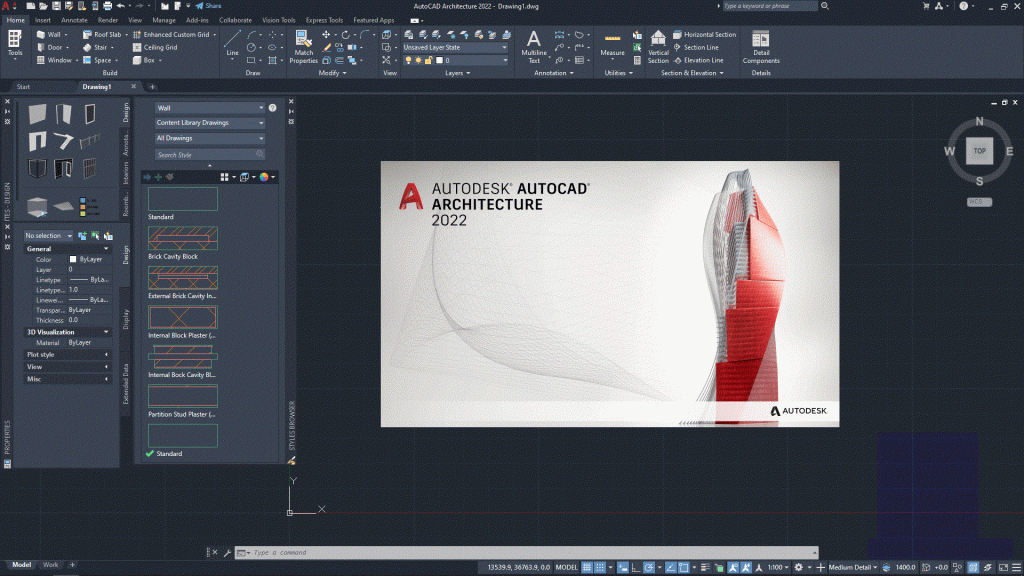Click the layer color swatch in Layers panel
This screenshot has height=576, width=1024.
440,60
